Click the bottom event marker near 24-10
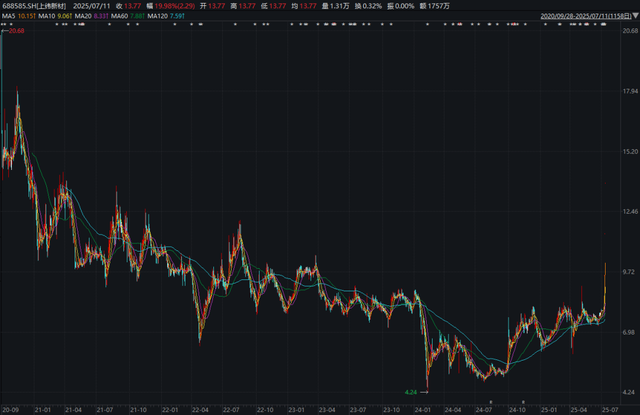Image resolution: width=640 pixels, height=415 pixels. 523,402
